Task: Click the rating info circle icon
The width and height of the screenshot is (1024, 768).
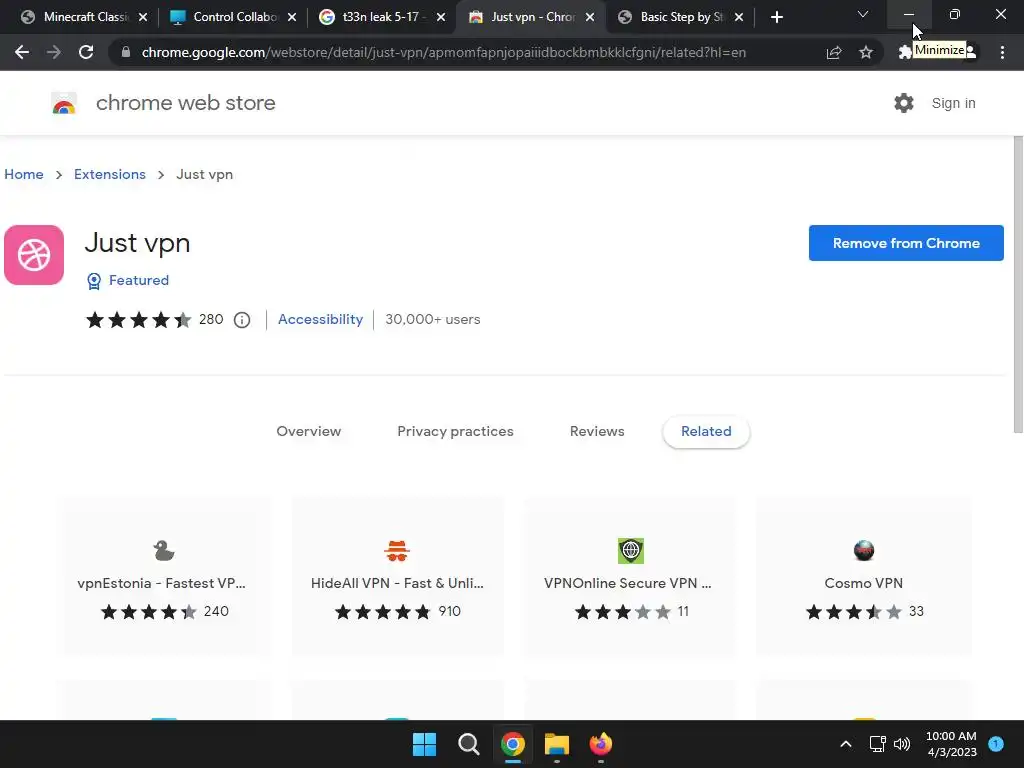Action: coord(242,319)
